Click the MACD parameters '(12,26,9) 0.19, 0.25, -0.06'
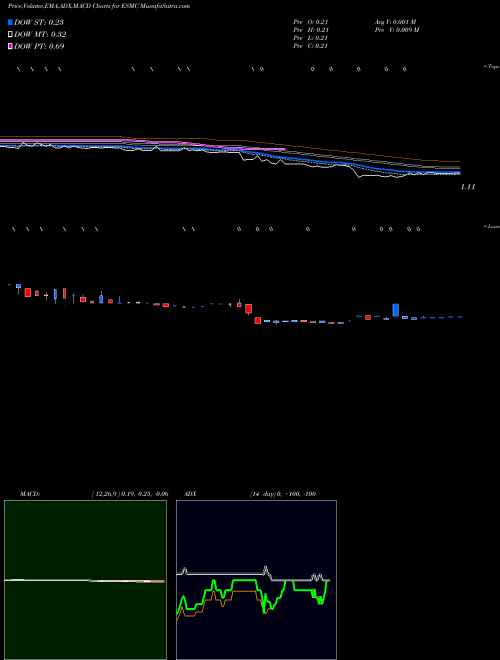The height and width of the screenshot is (660, 500). click(130, 494)
